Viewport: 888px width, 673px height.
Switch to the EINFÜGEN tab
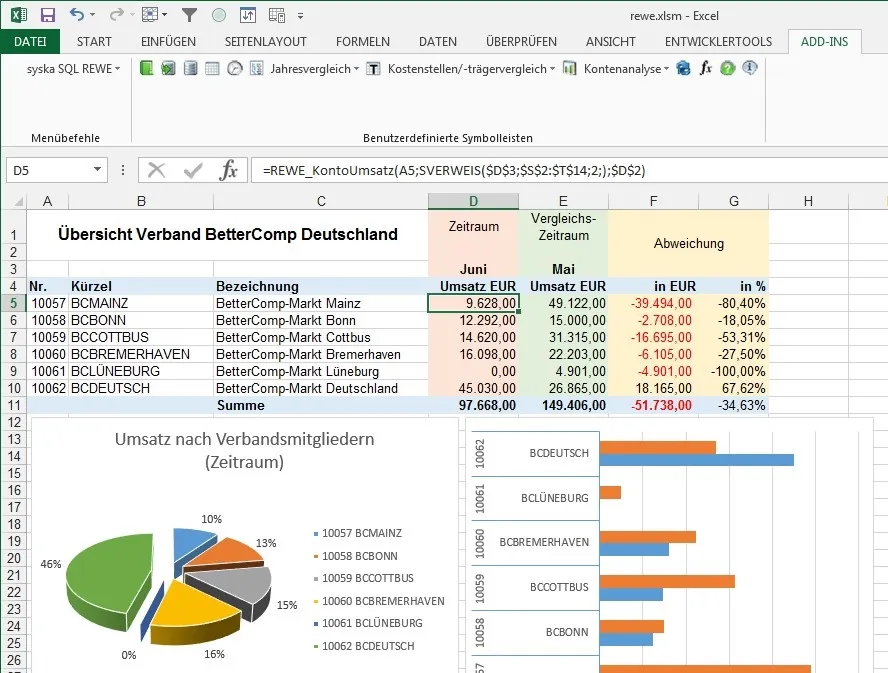pyautogui.click(x=168, y=41)
